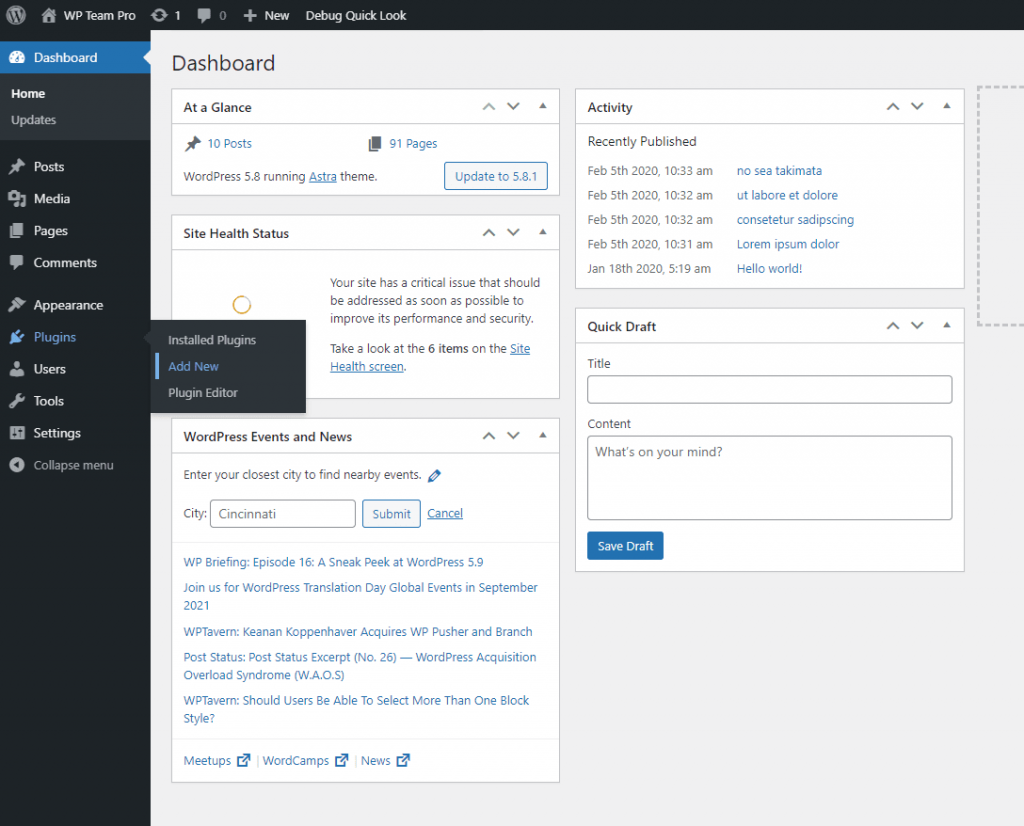The width and height of the screenshot is (1024, 826).
Task: Open WP Briefing Episode 16 news link
Action: (333, 562)
